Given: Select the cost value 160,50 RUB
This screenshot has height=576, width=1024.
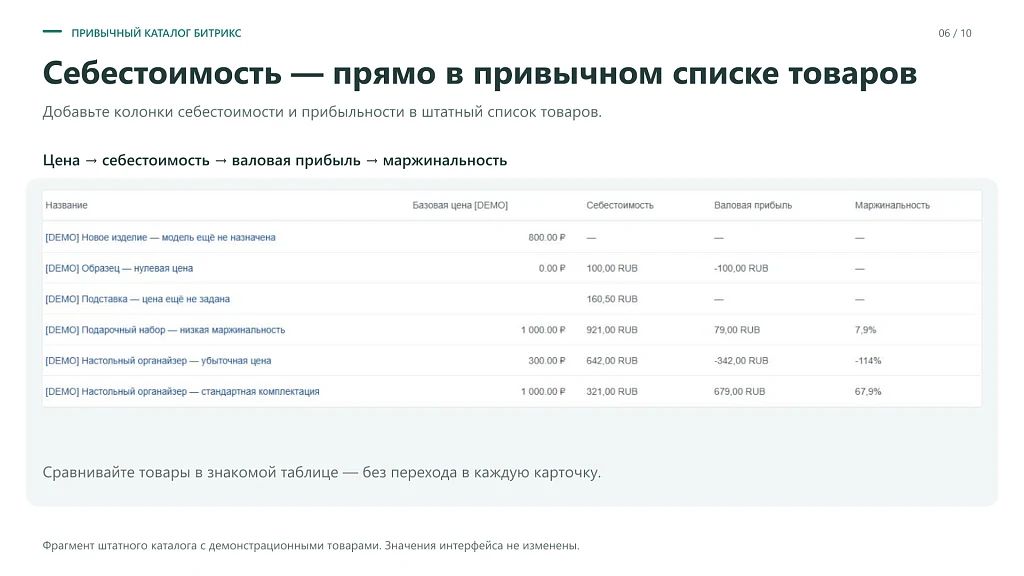Looking at the screenshot, I should (x=612, y=299).
